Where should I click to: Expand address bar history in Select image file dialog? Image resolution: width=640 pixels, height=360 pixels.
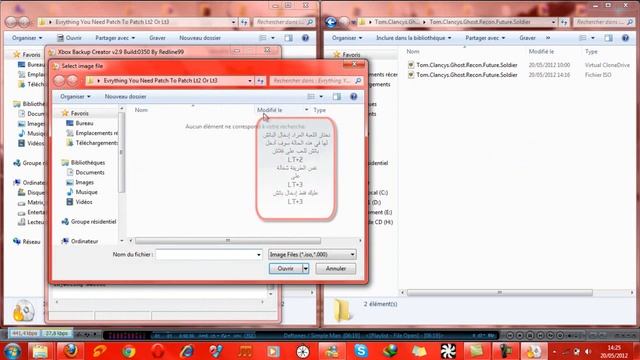pyautogui.click(x=250, y=81)
